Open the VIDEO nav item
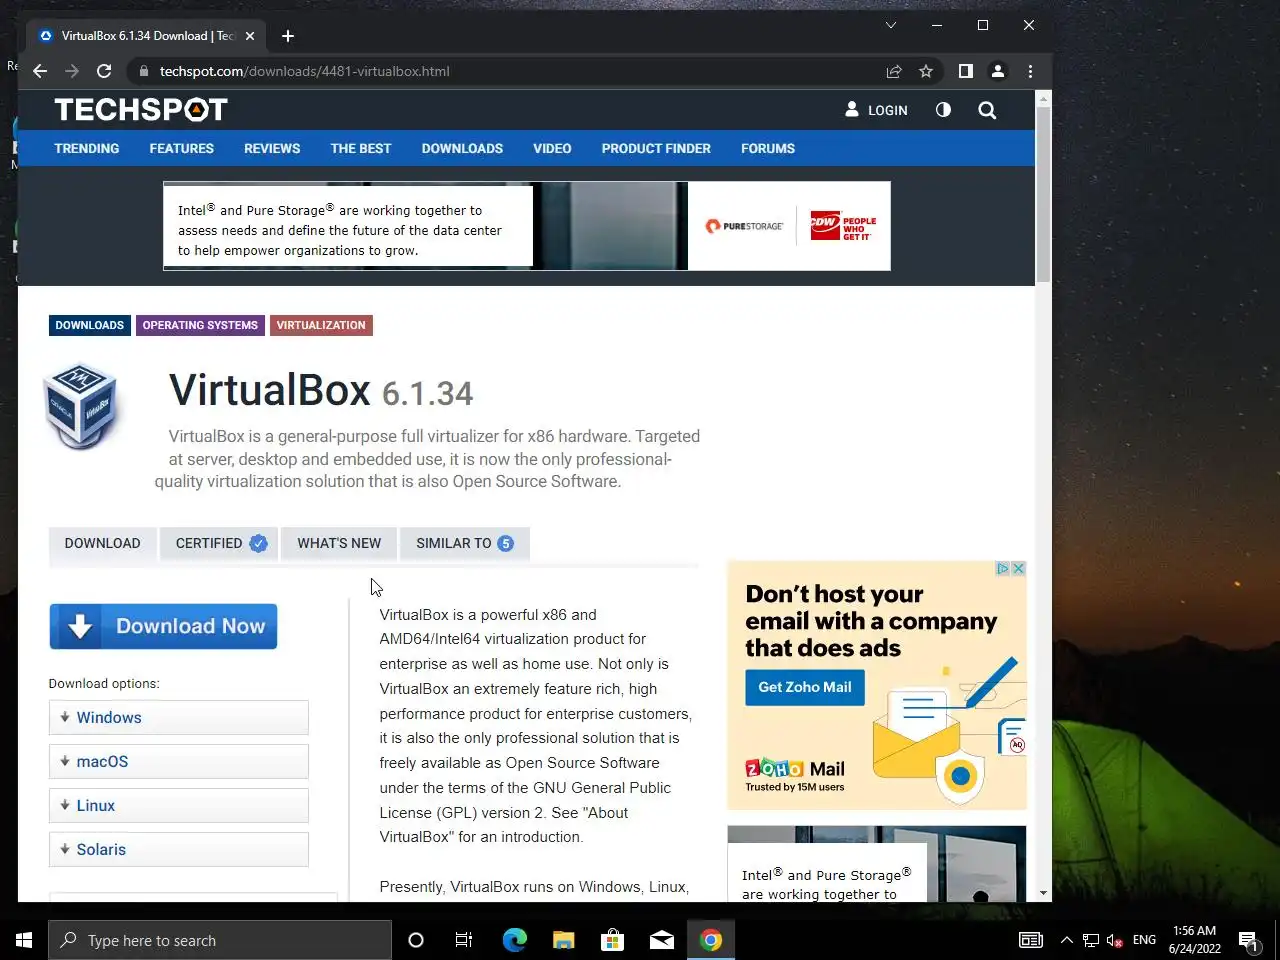This screenshot has width=1280, height=960. pos(552,148)
